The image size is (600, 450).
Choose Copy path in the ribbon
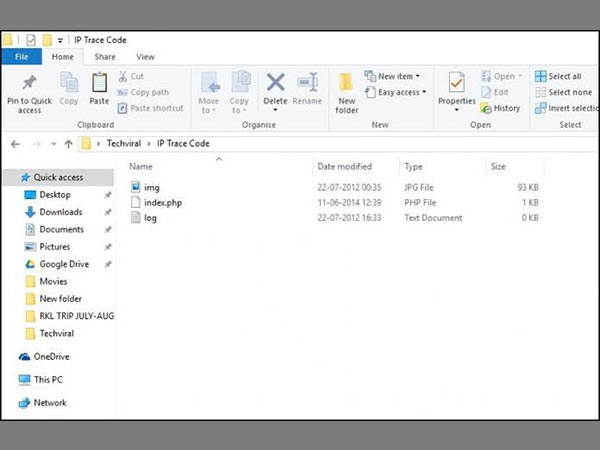(143, 92)
